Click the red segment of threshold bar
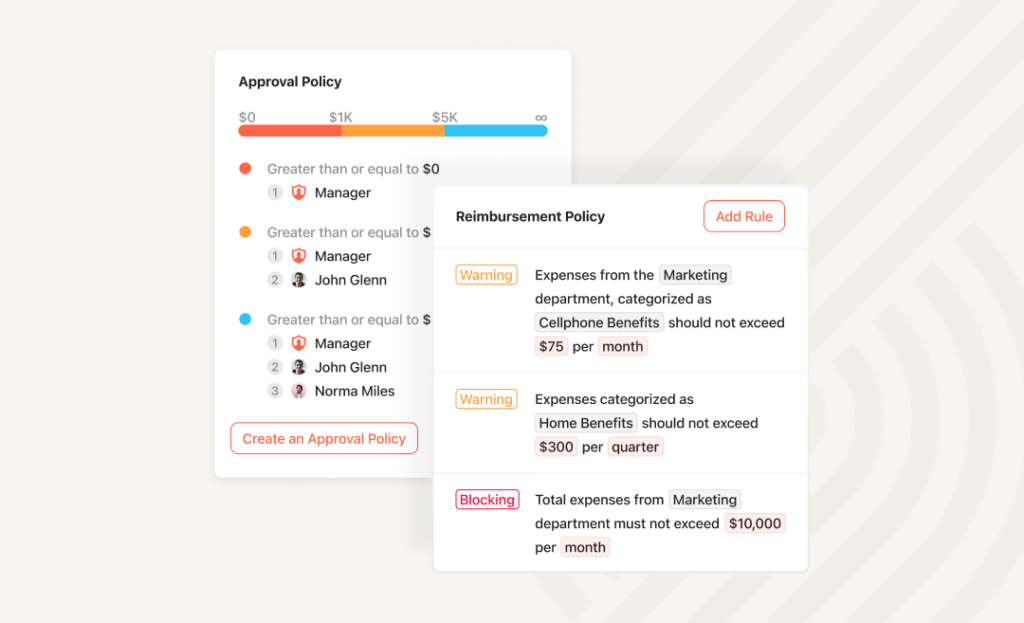The image size is (1024, 623). point(290,131)
